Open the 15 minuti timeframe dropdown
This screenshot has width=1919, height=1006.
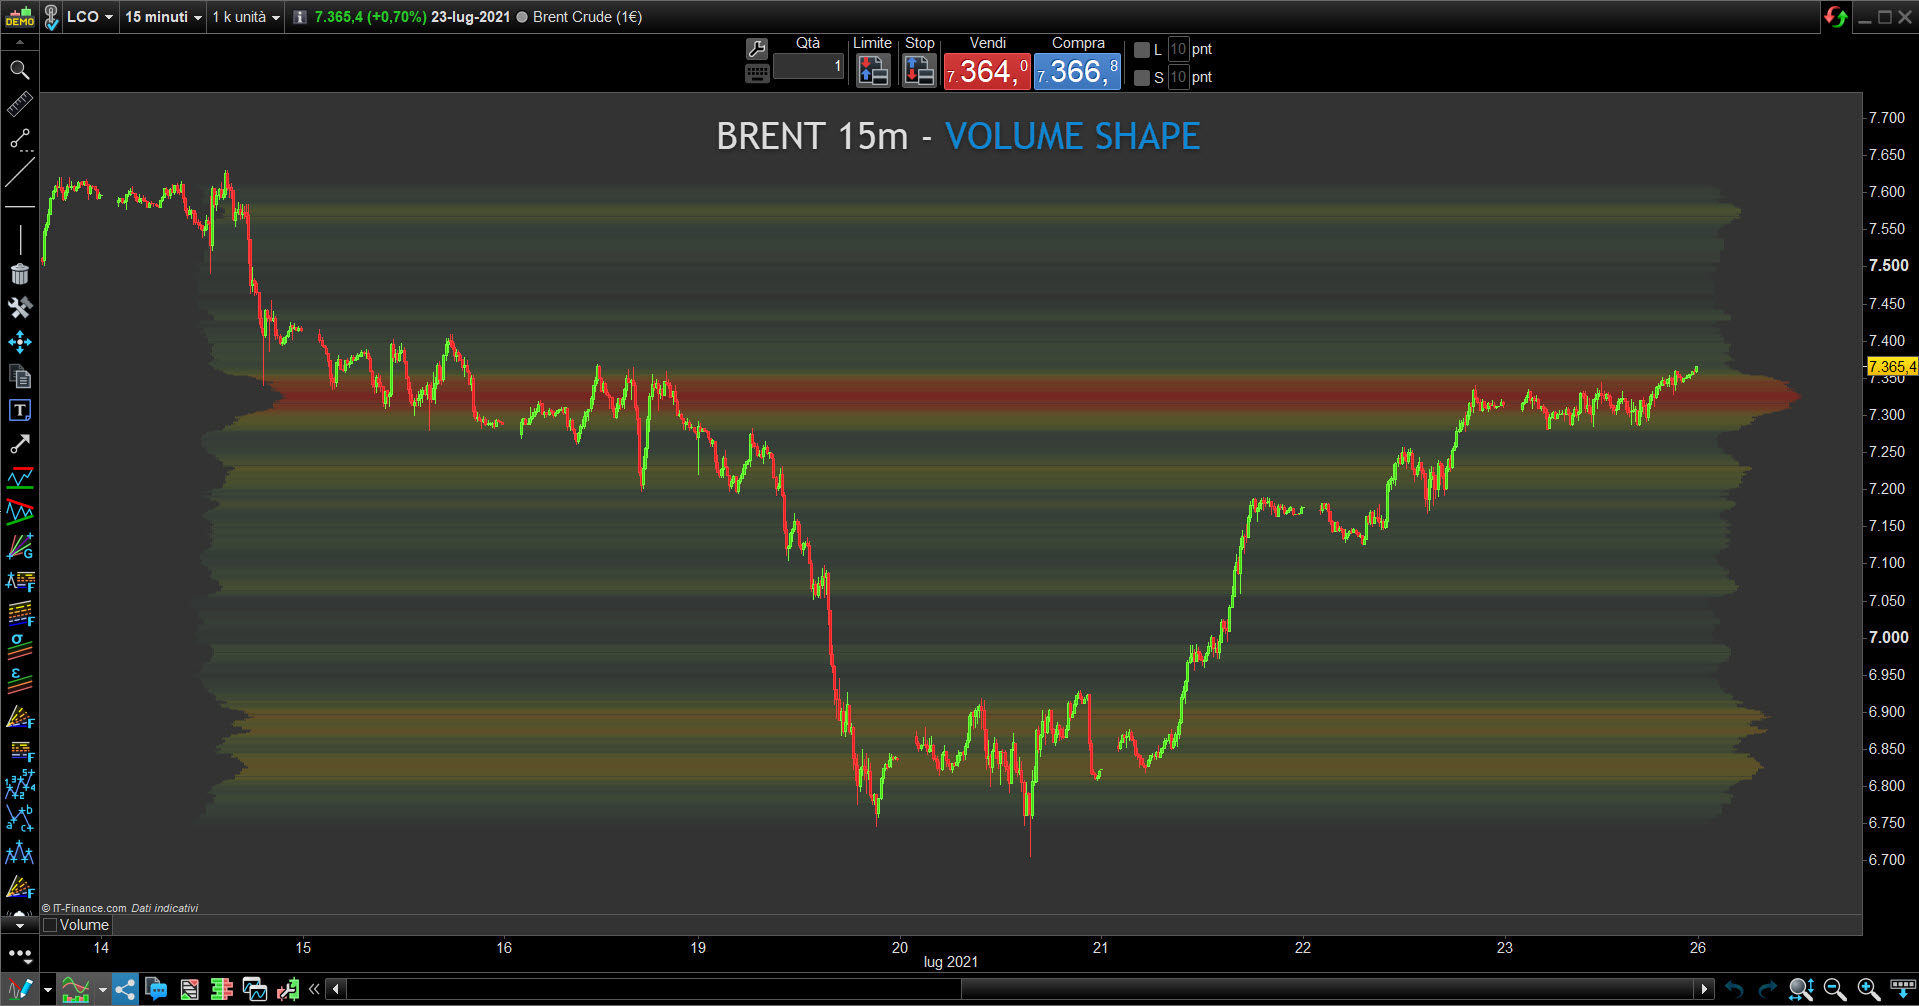click(163, 17)
